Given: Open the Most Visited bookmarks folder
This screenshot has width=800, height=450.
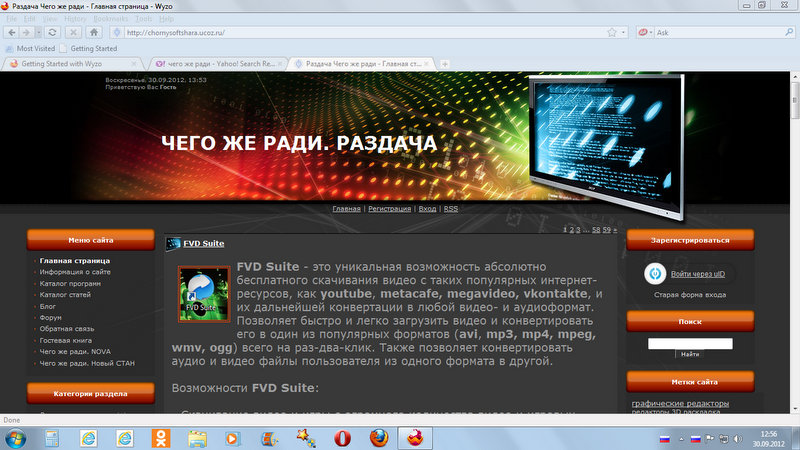Looking at the screenshot, I should [x=30, y=48].
